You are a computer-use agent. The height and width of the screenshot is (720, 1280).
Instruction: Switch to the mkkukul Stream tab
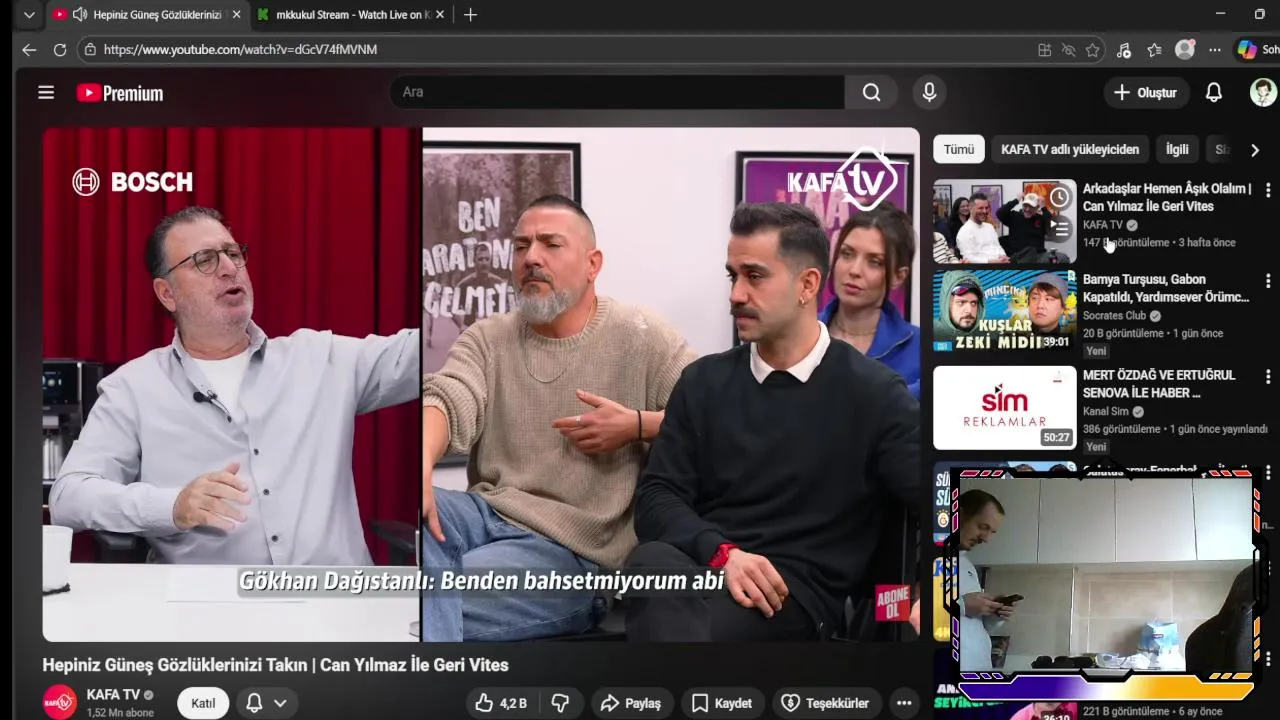[x=350, y=14]
